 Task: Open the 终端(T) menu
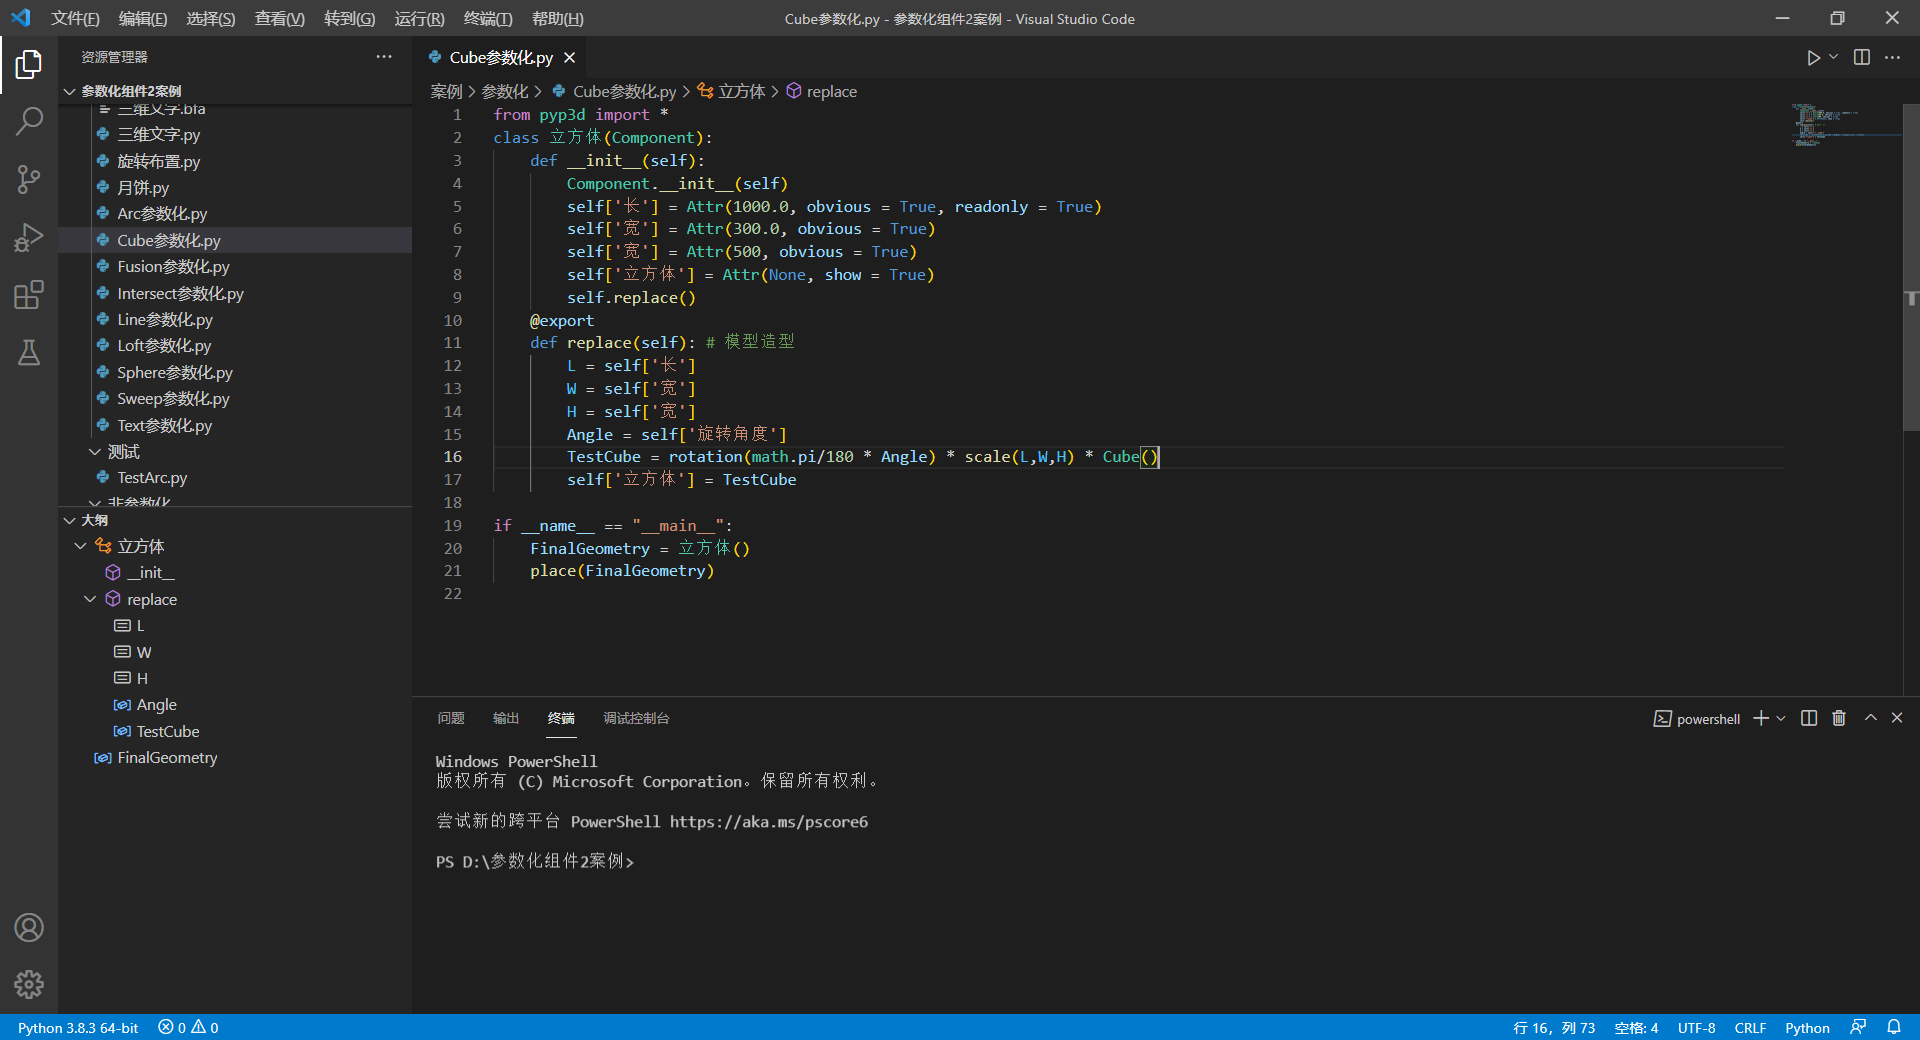487,19
